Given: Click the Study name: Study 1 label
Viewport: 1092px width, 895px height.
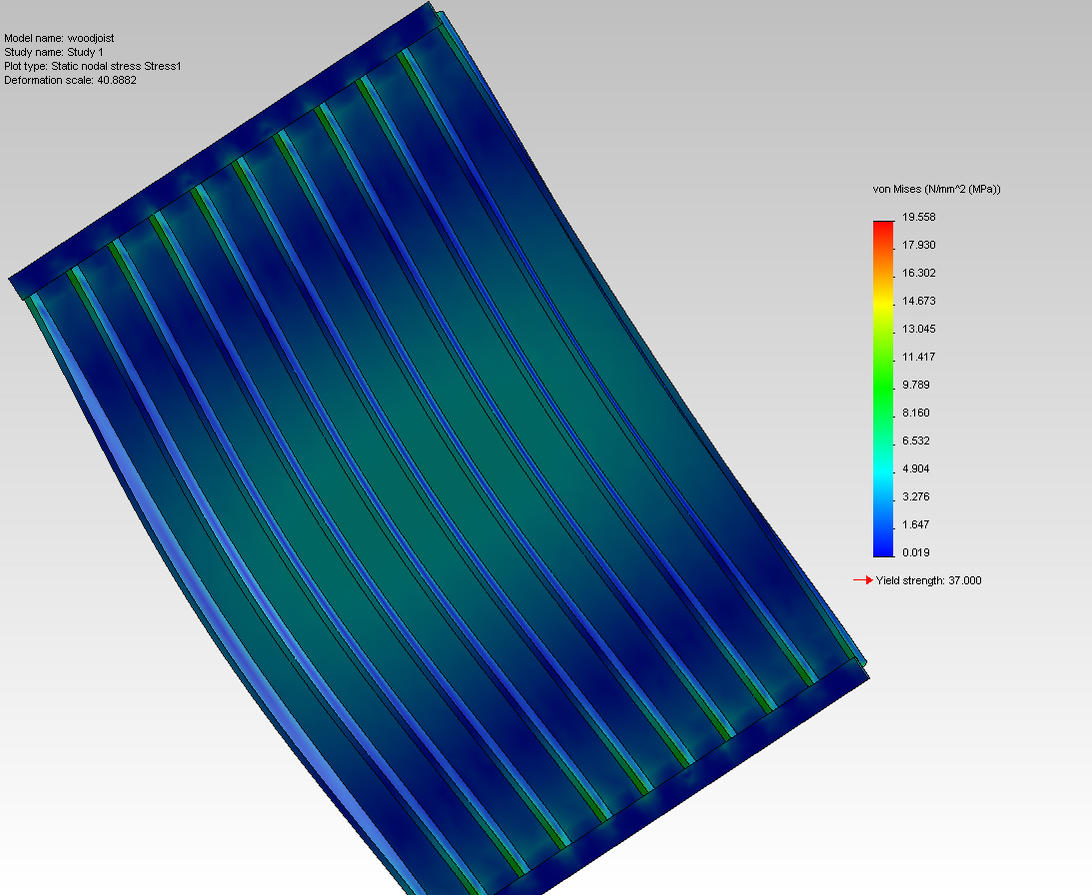Looking at the screenshot, I should pos(54,52).
